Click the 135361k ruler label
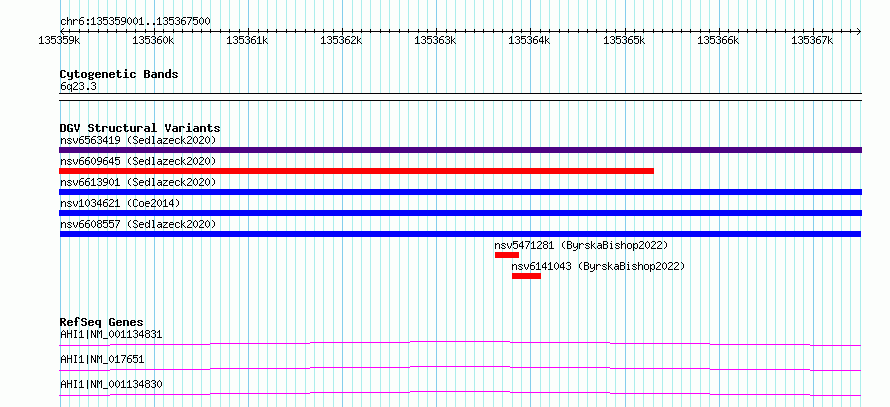The height and width of the screenshot is (407, 890). (247, 40)
